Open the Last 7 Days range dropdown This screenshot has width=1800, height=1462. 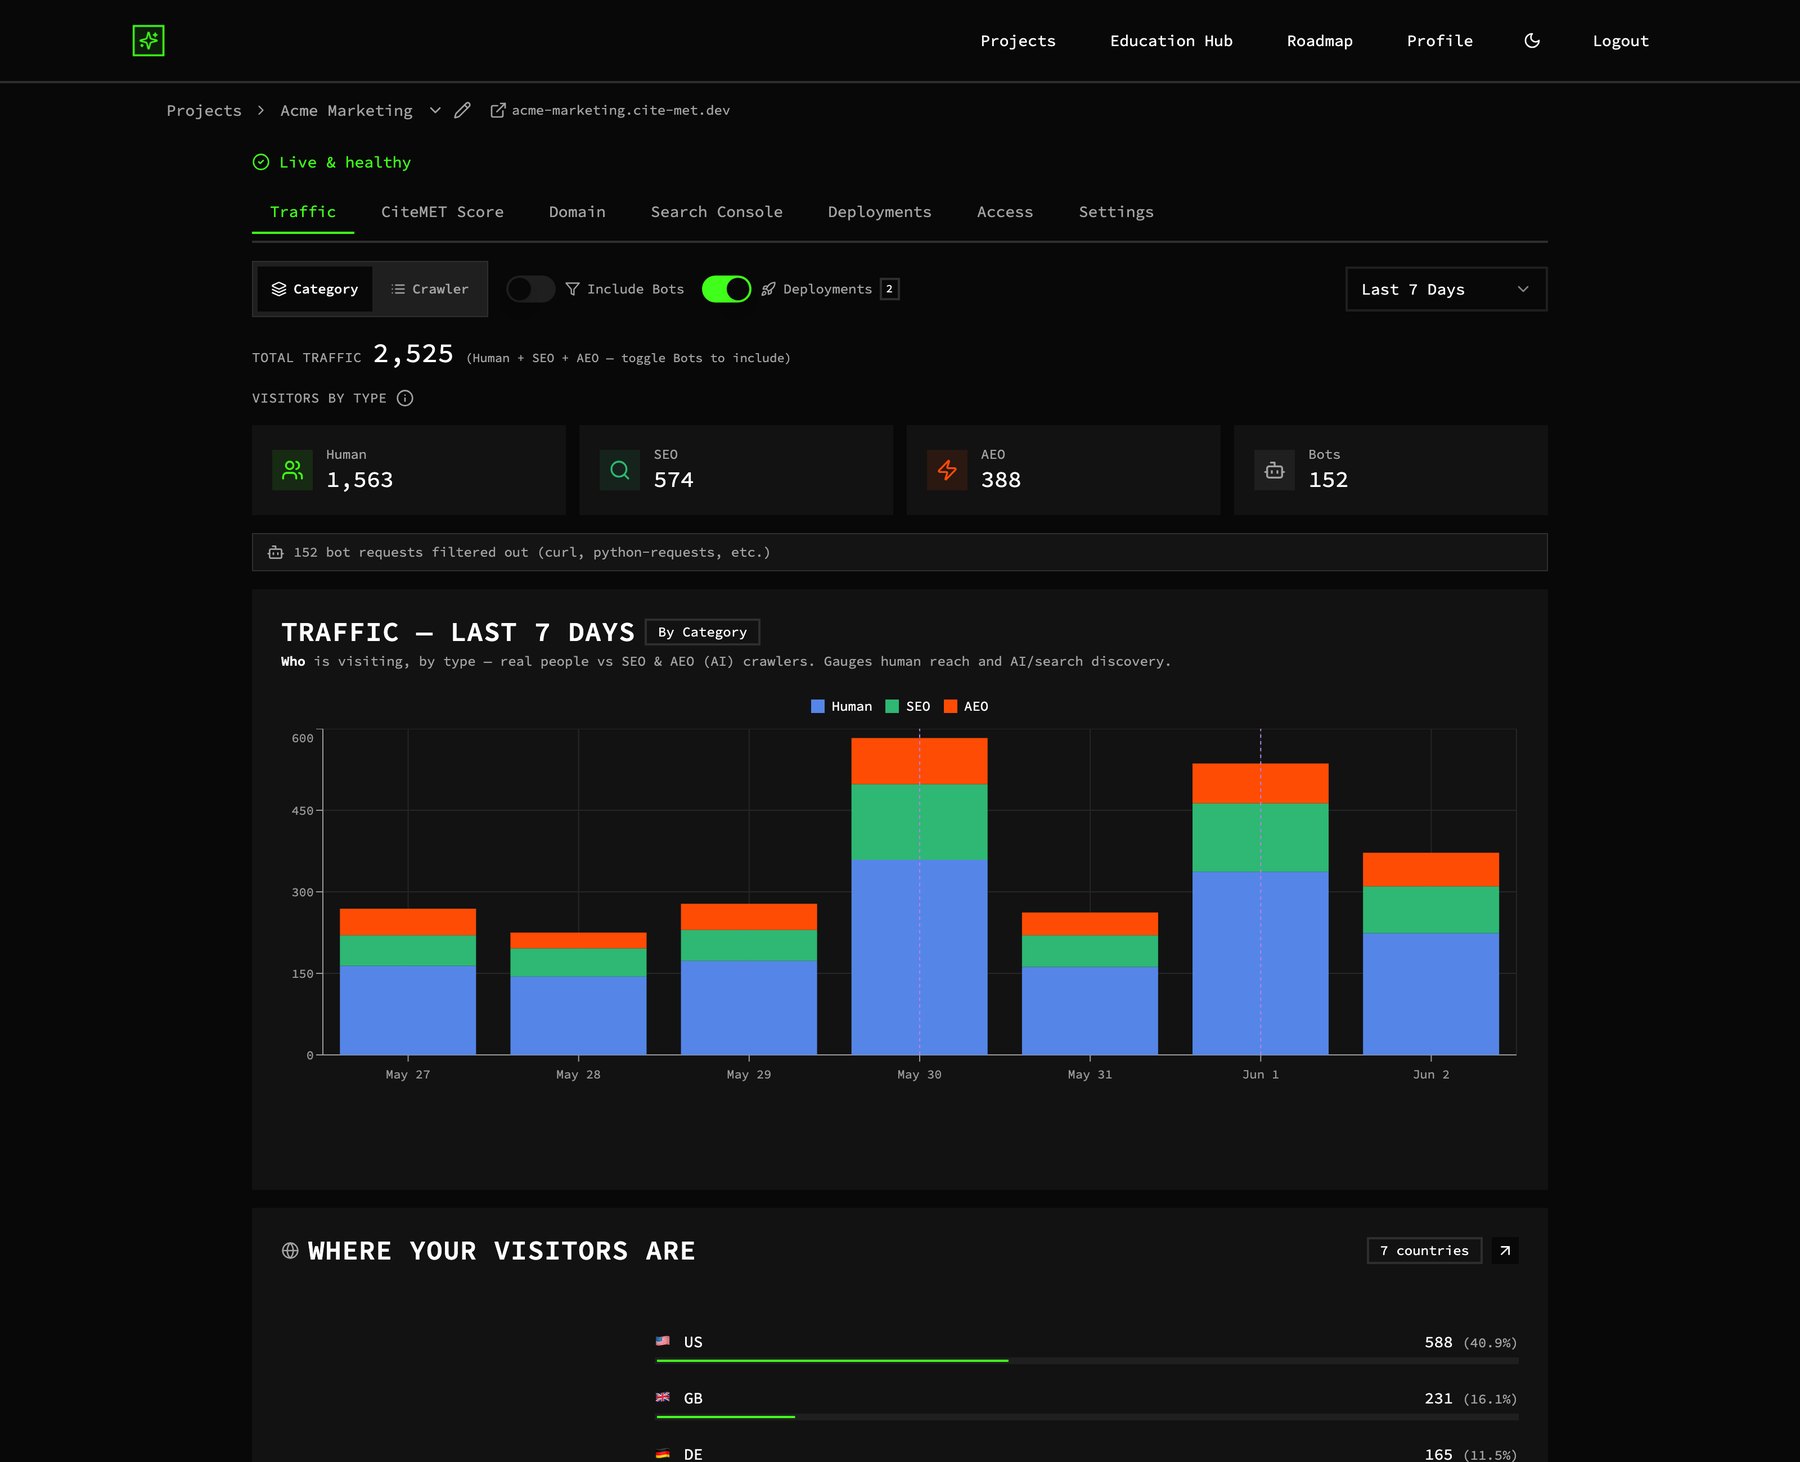(1446, 289)
